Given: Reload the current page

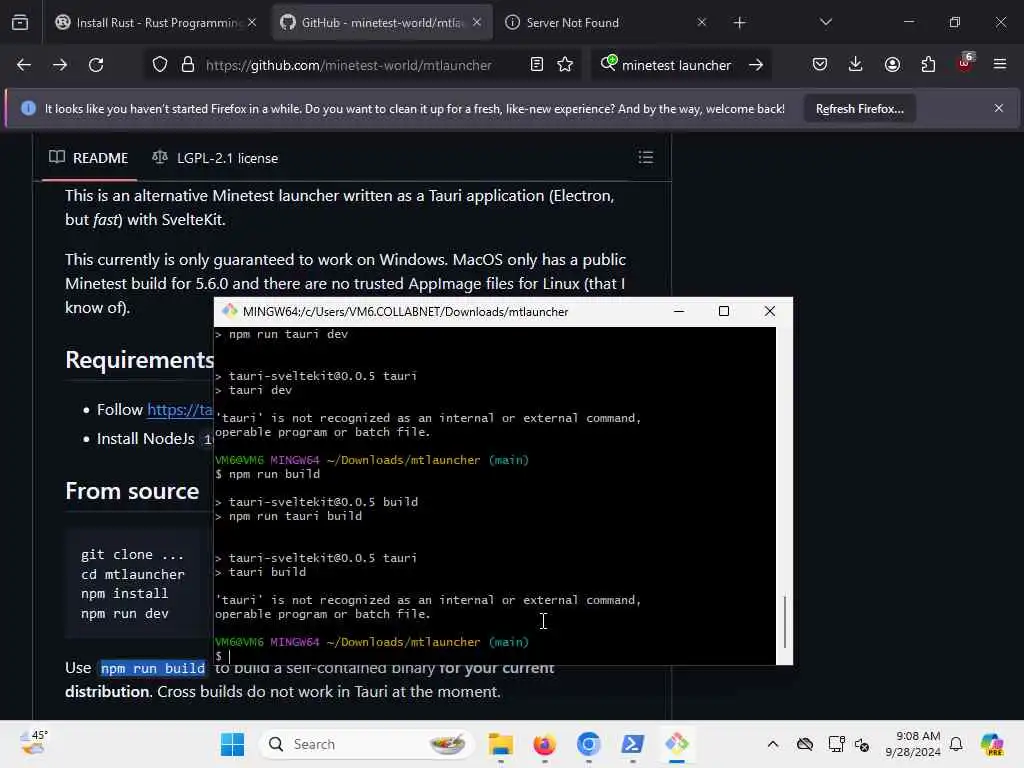Looking at the screenshot, I should tap(96, 65).
